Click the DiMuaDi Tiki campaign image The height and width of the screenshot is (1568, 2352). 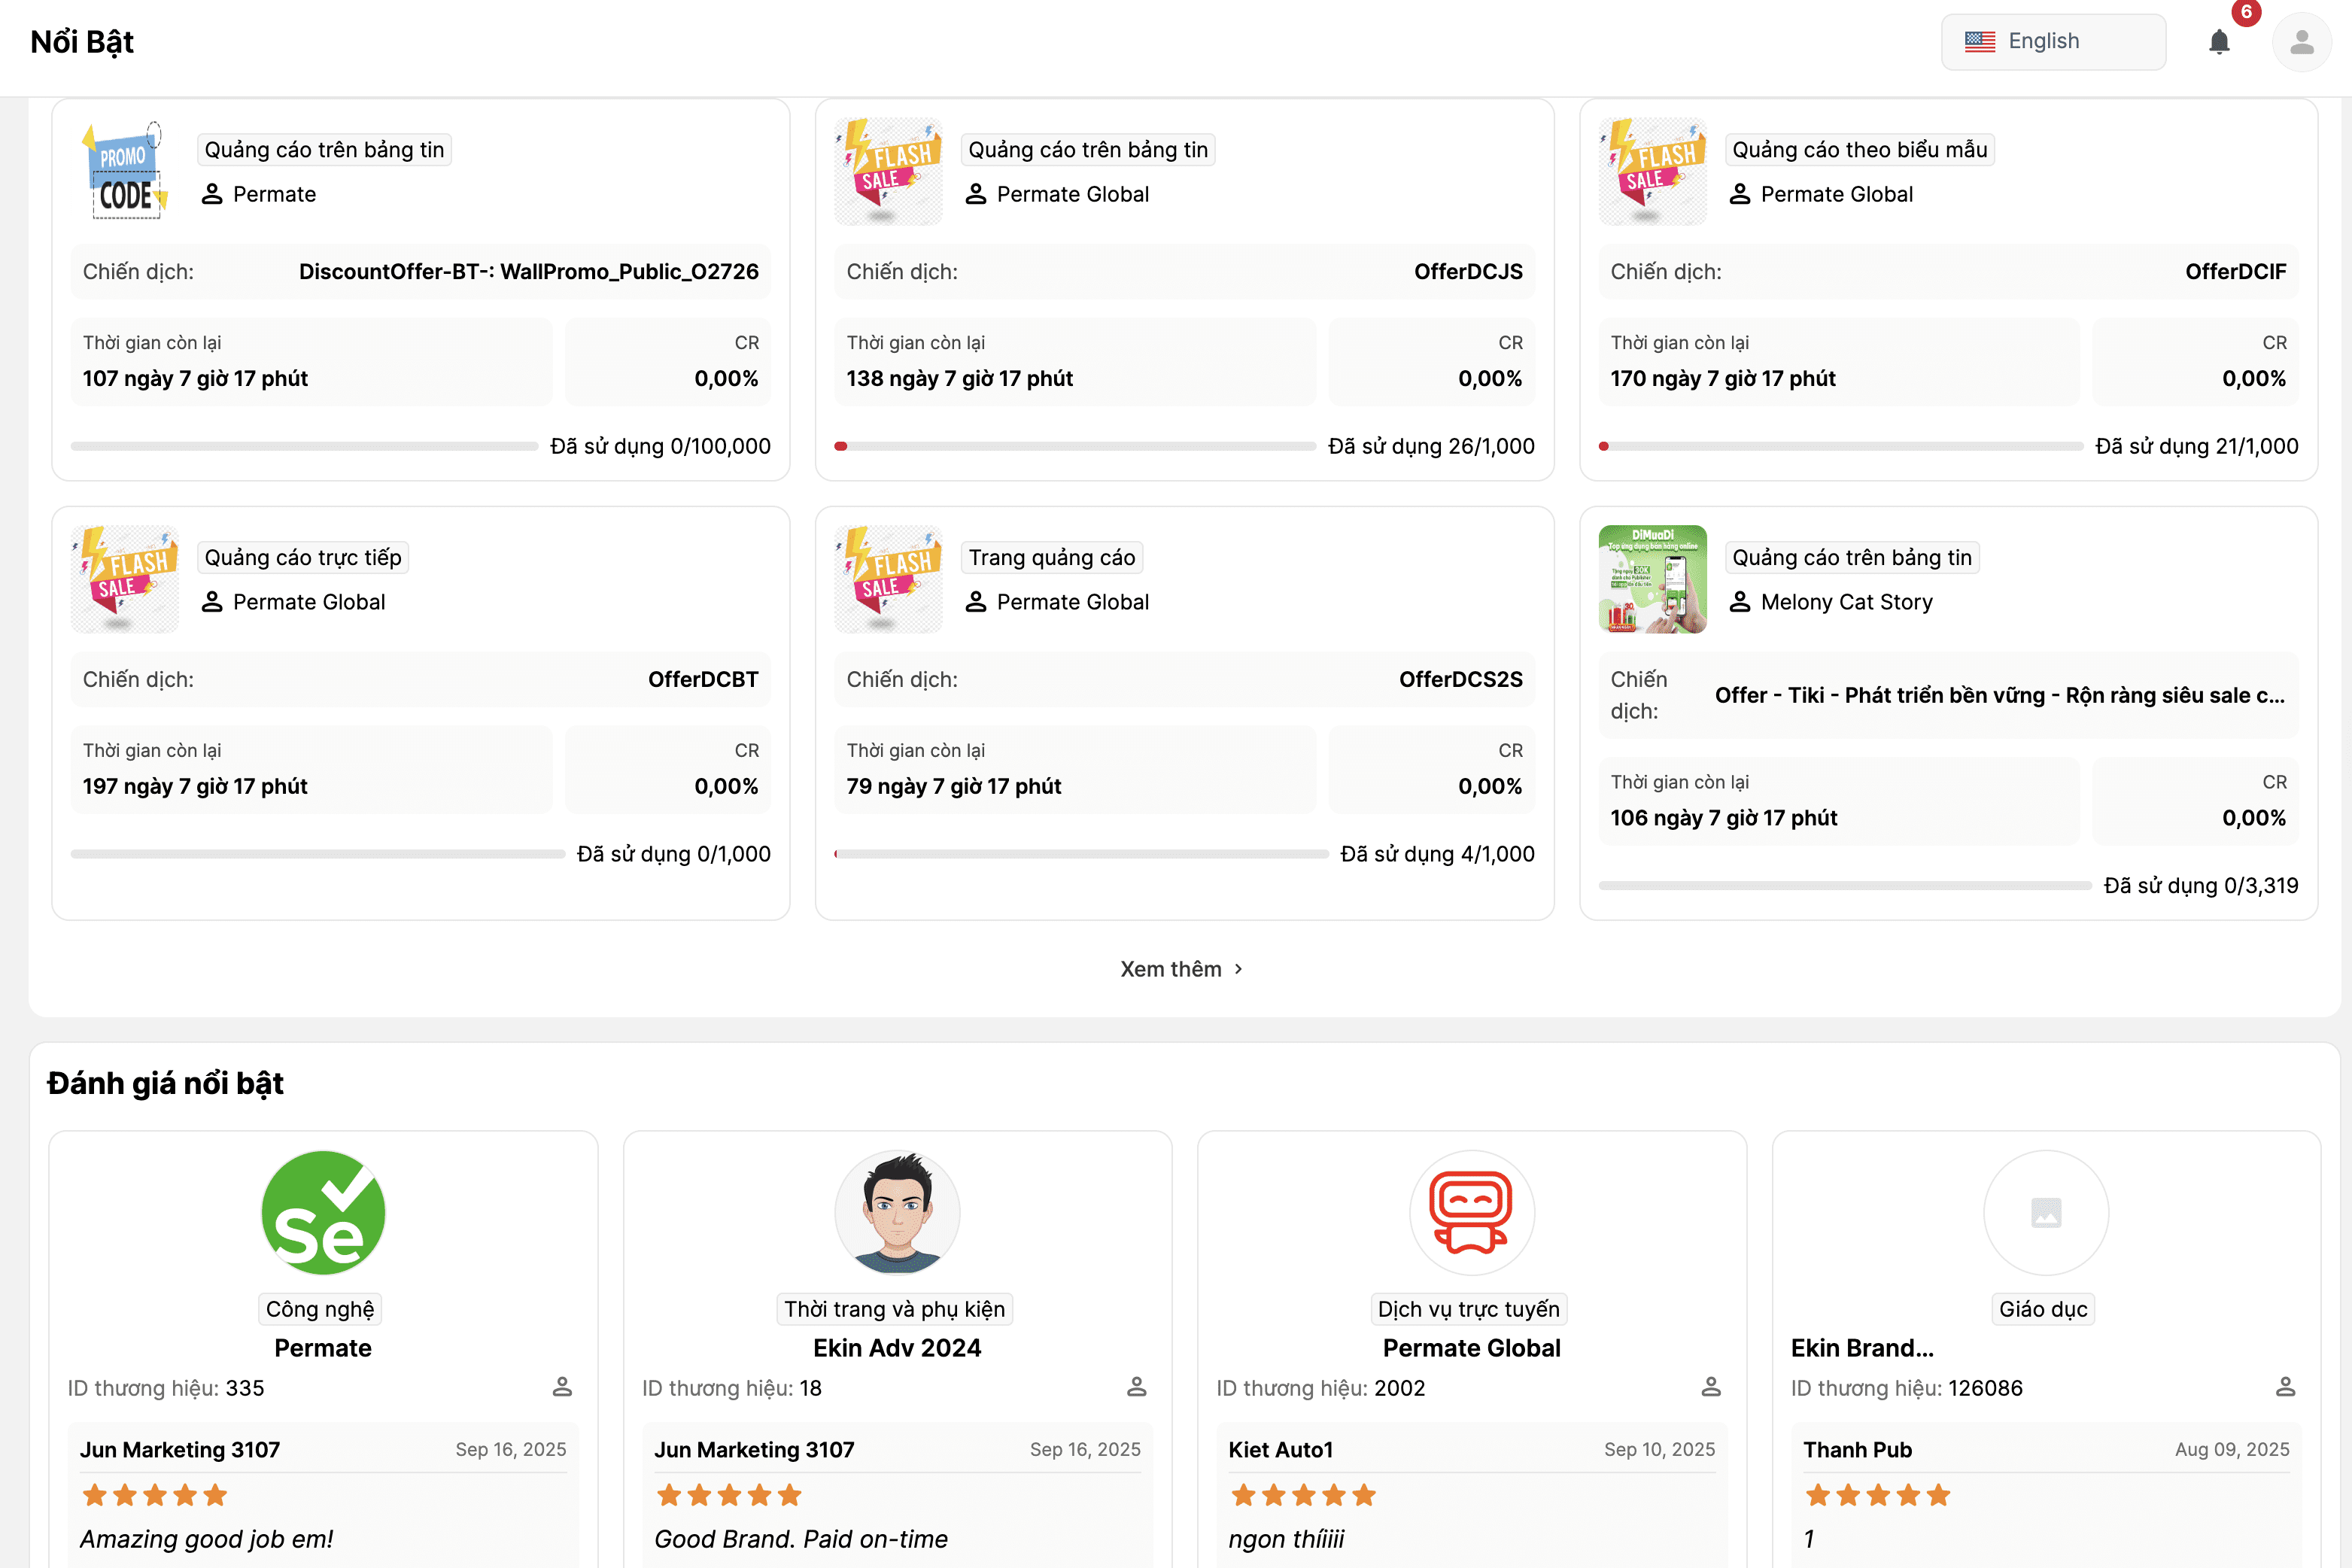click(1652, 579)
